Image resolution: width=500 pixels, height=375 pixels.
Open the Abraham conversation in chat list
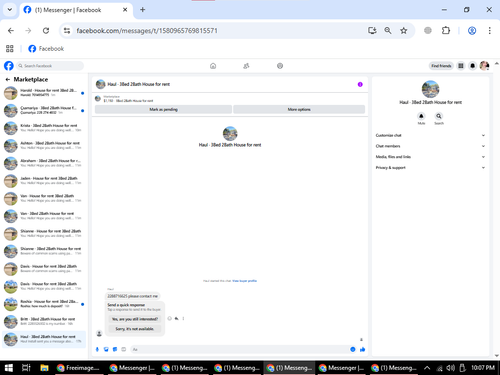click(x=44, y=163)
